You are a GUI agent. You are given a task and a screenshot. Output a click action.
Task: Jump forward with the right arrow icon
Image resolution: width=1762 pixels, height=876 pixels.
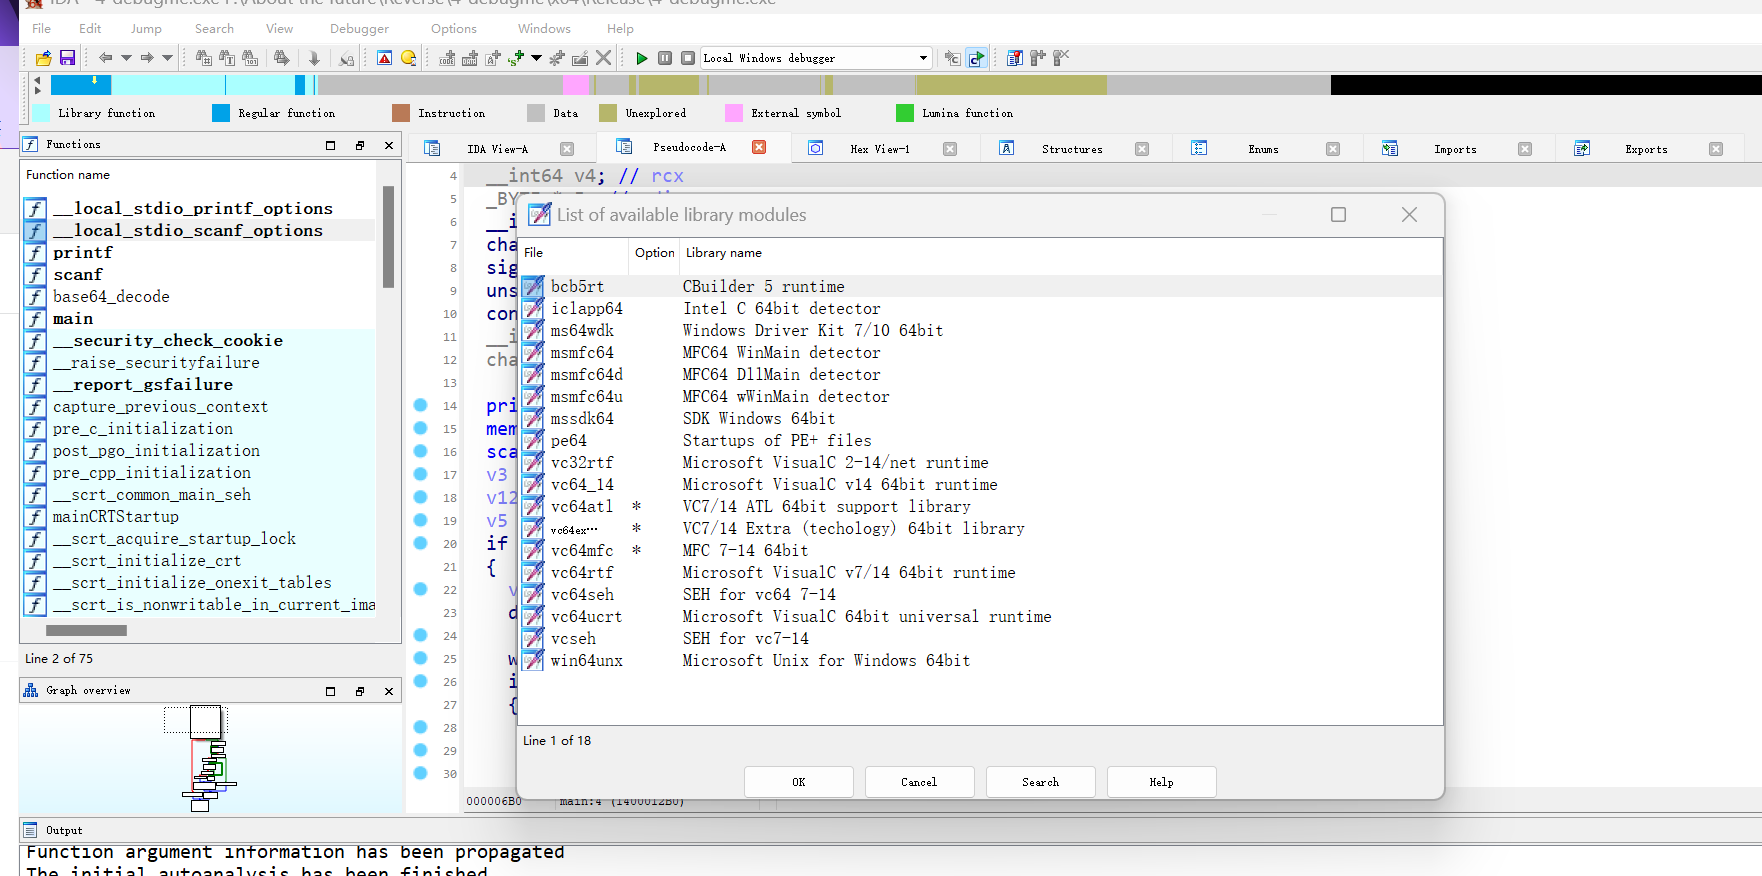pos(147,58)
